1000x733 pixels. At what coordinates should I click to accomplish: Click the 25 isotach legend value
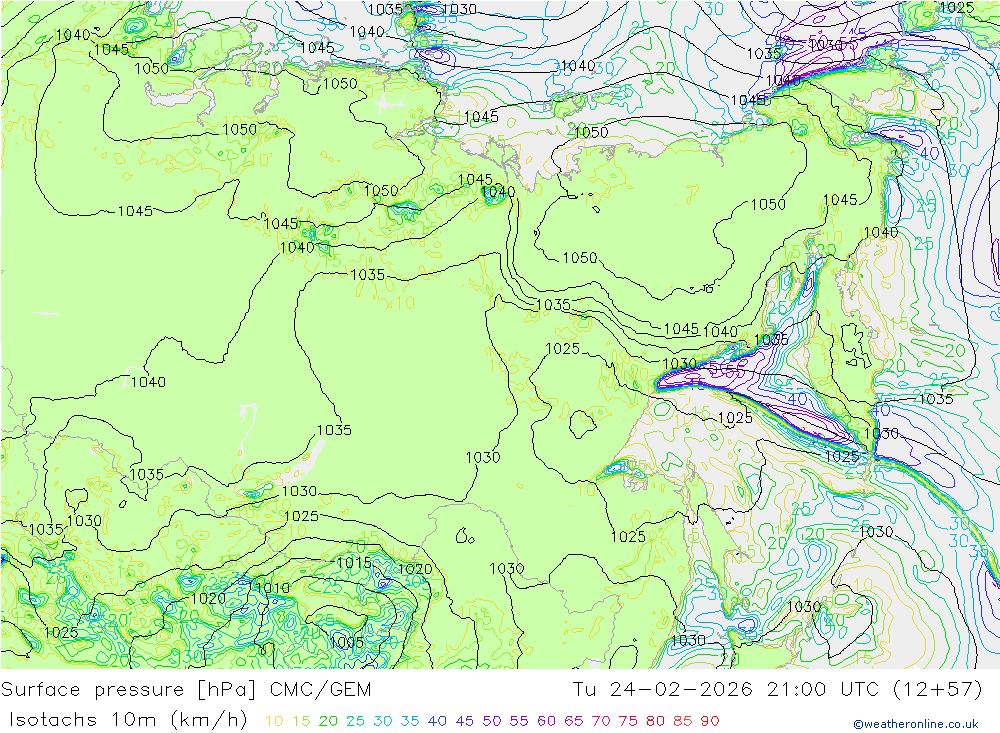[x=355, y=721]
